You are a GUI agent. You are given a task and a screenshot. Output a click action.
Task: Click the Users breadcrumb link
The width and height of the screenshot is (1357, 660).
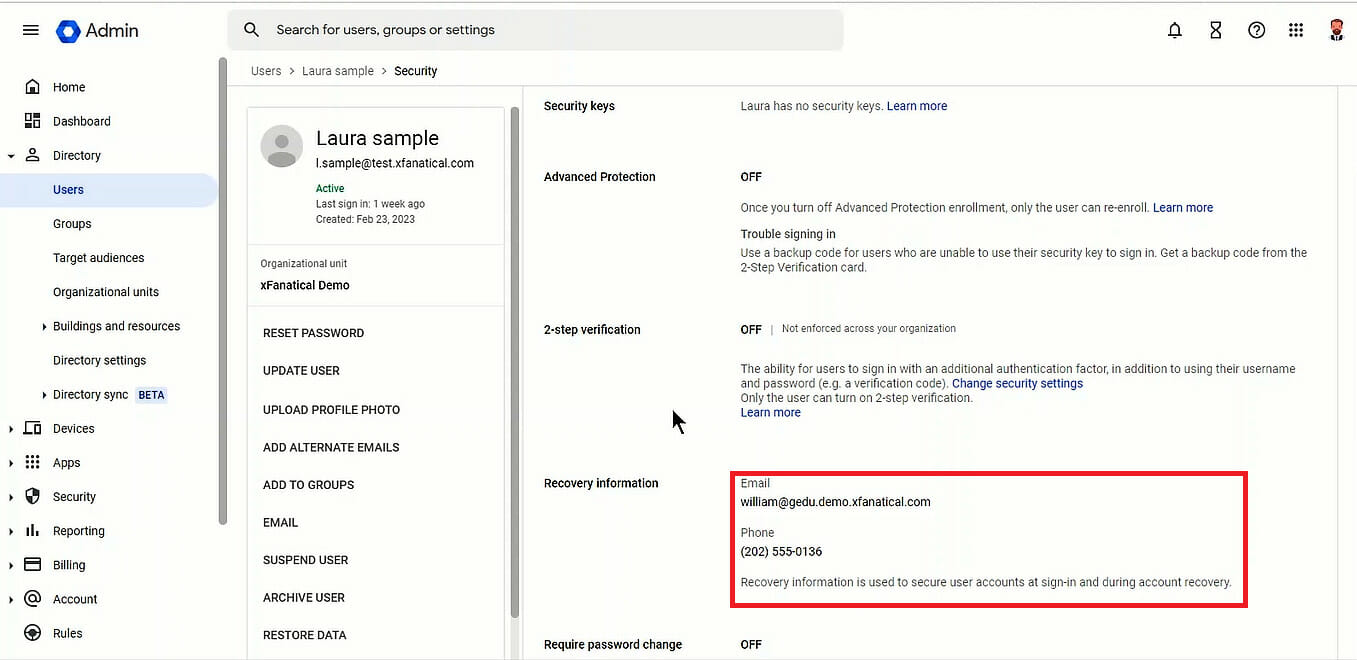tap(266, 71)
